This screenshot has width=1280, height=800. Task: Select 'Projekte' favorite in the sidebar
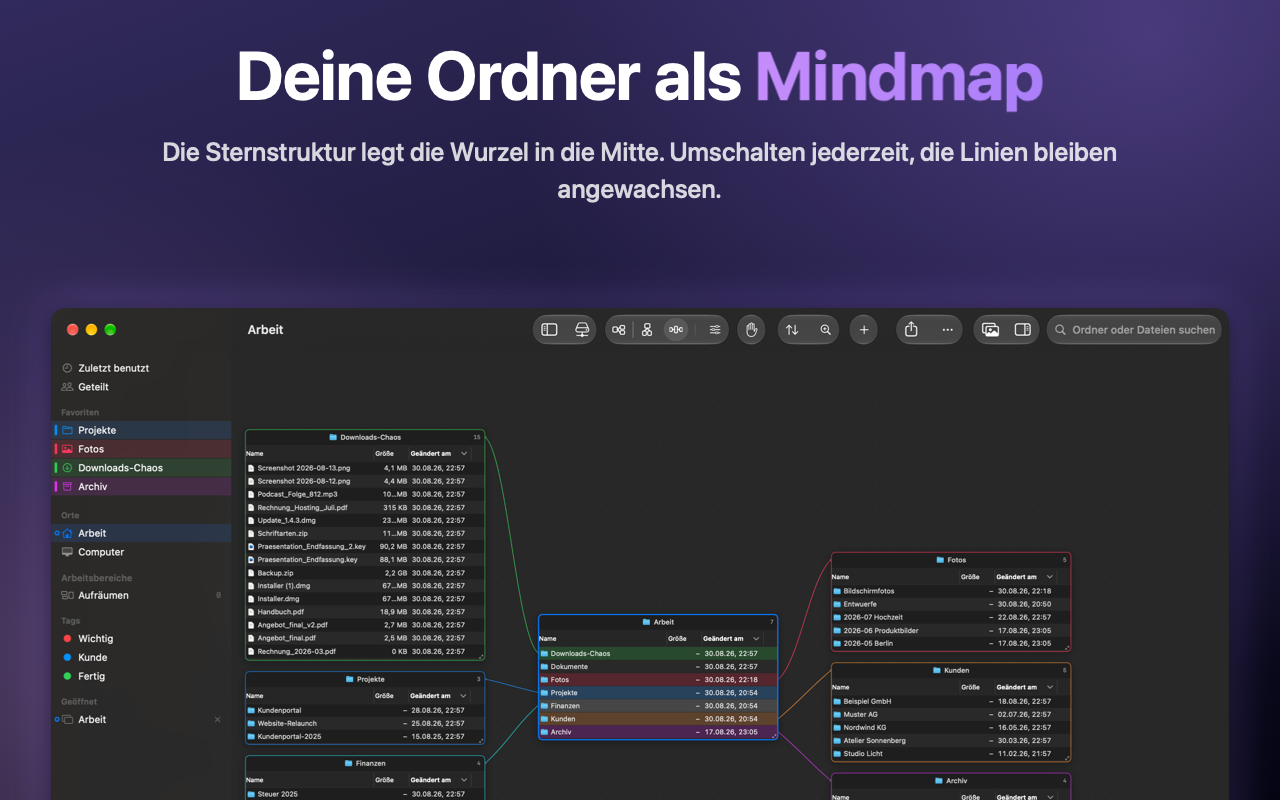[x=141, y=430]
